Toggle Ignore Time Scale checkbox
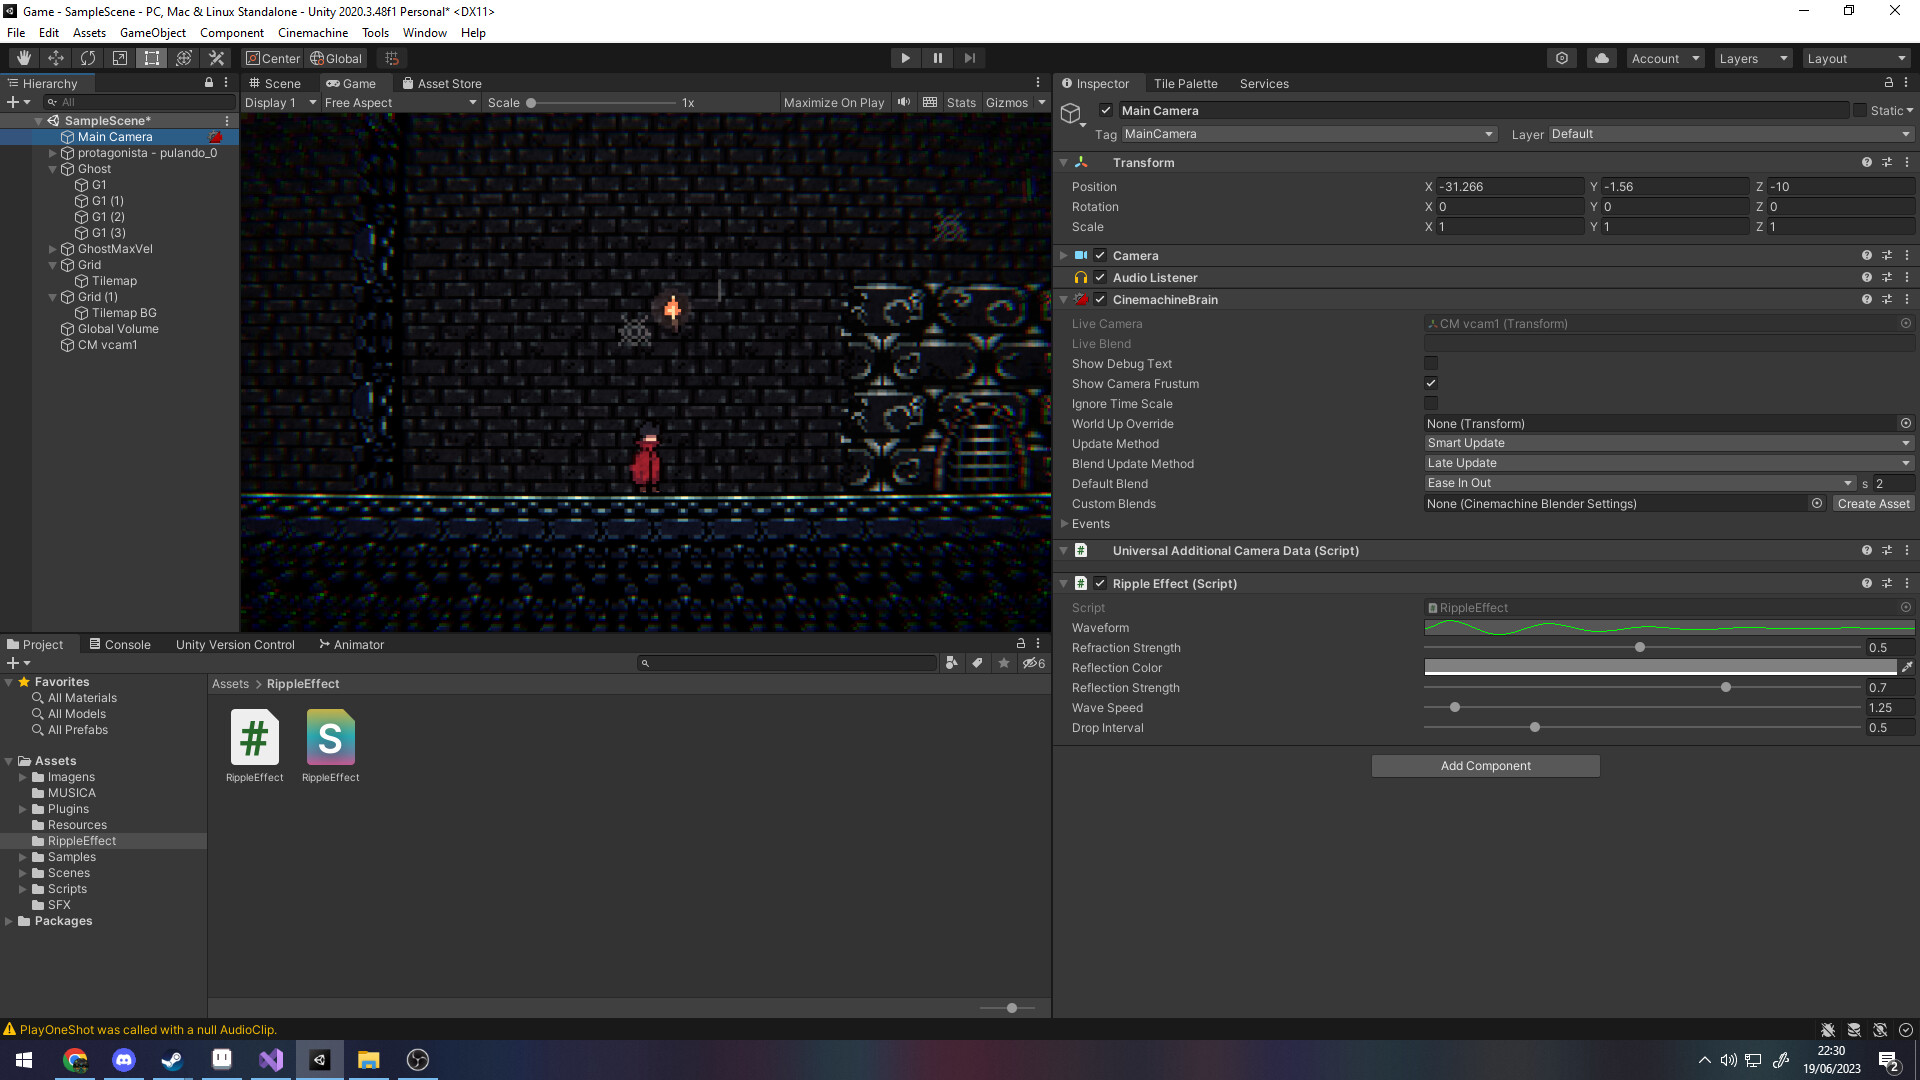 [x=1431, y=403]
